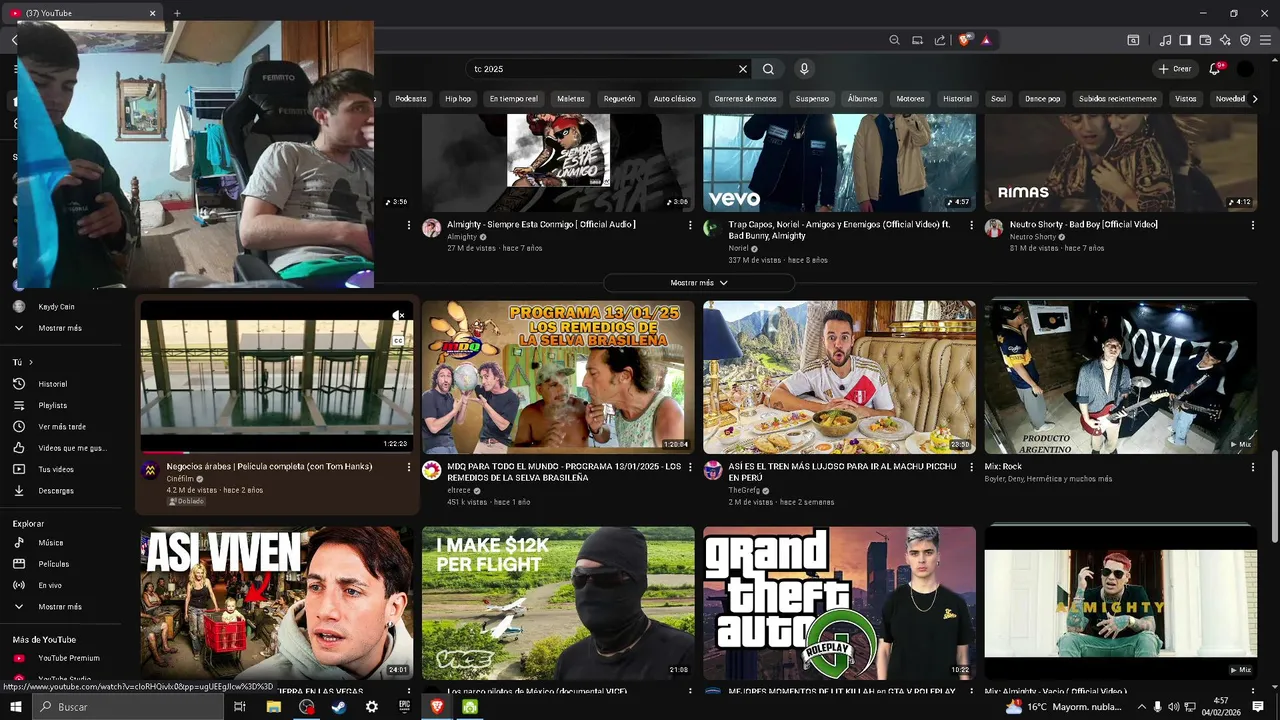This screenshot has width=1280, height=720.
Task: Select the Reguetón filter chip
Action: click(x=619, y=99)
